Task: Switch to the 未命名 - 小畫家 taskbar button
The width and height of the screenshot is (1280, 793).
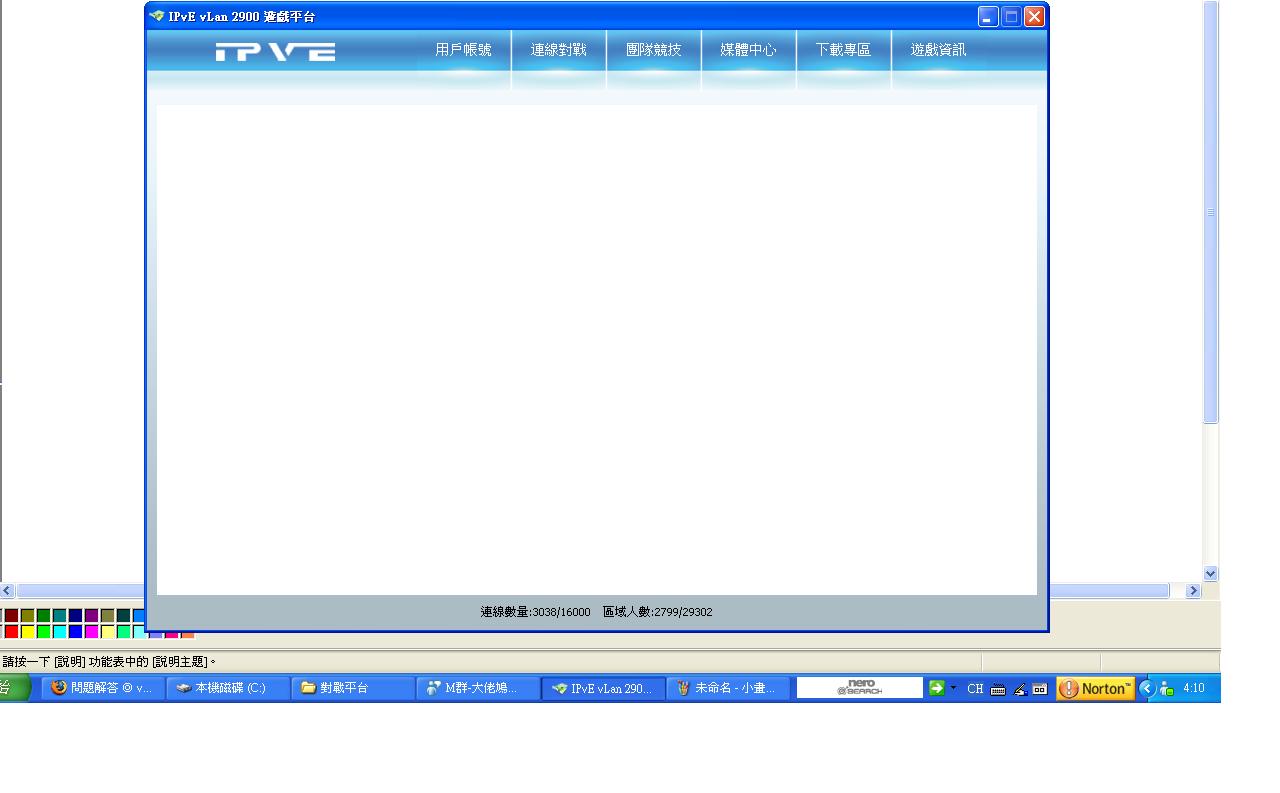Action: tap(728, 688)
